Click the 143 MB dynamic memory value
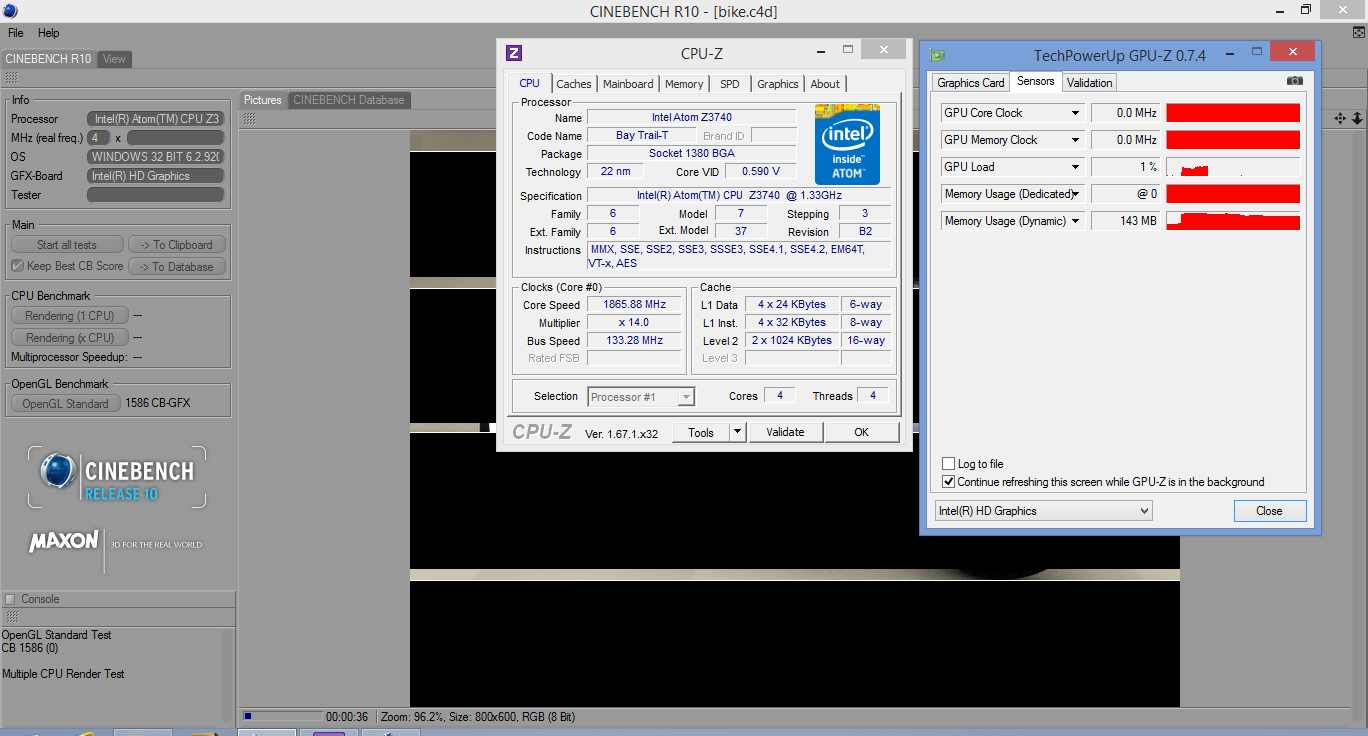The width and height of the screenshot is (1368, 736). tap(1124, 221)
